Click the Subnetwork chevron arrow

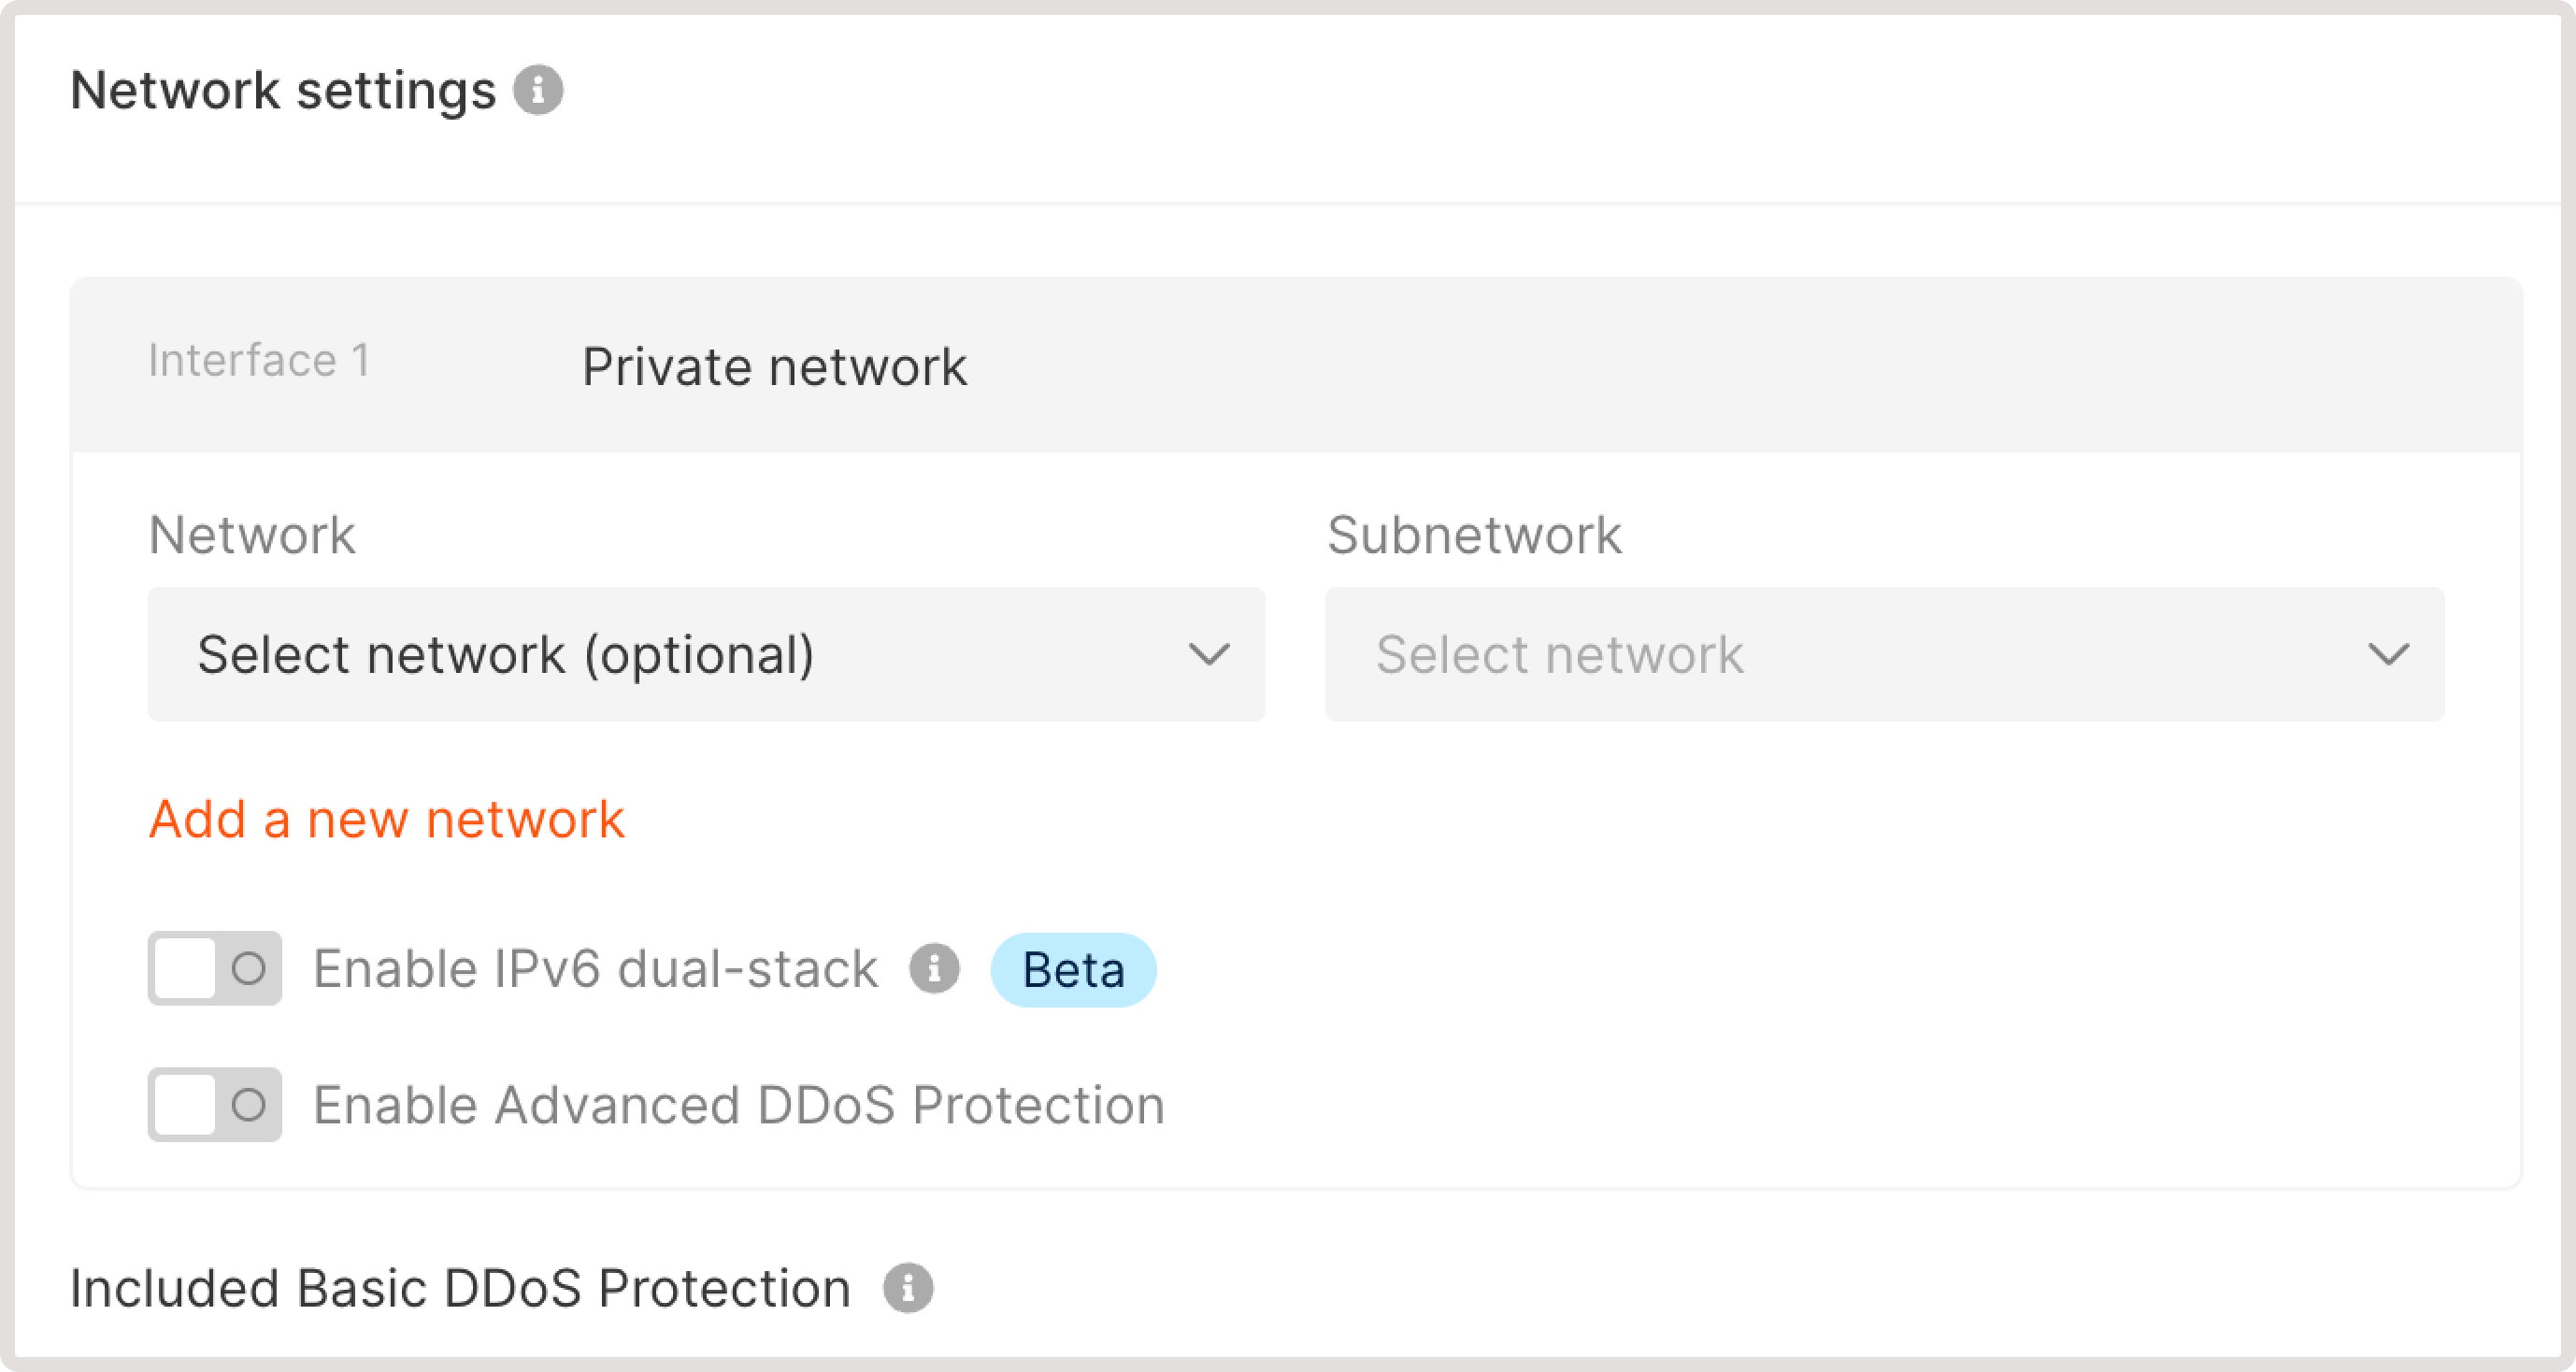coord(2390,654)
